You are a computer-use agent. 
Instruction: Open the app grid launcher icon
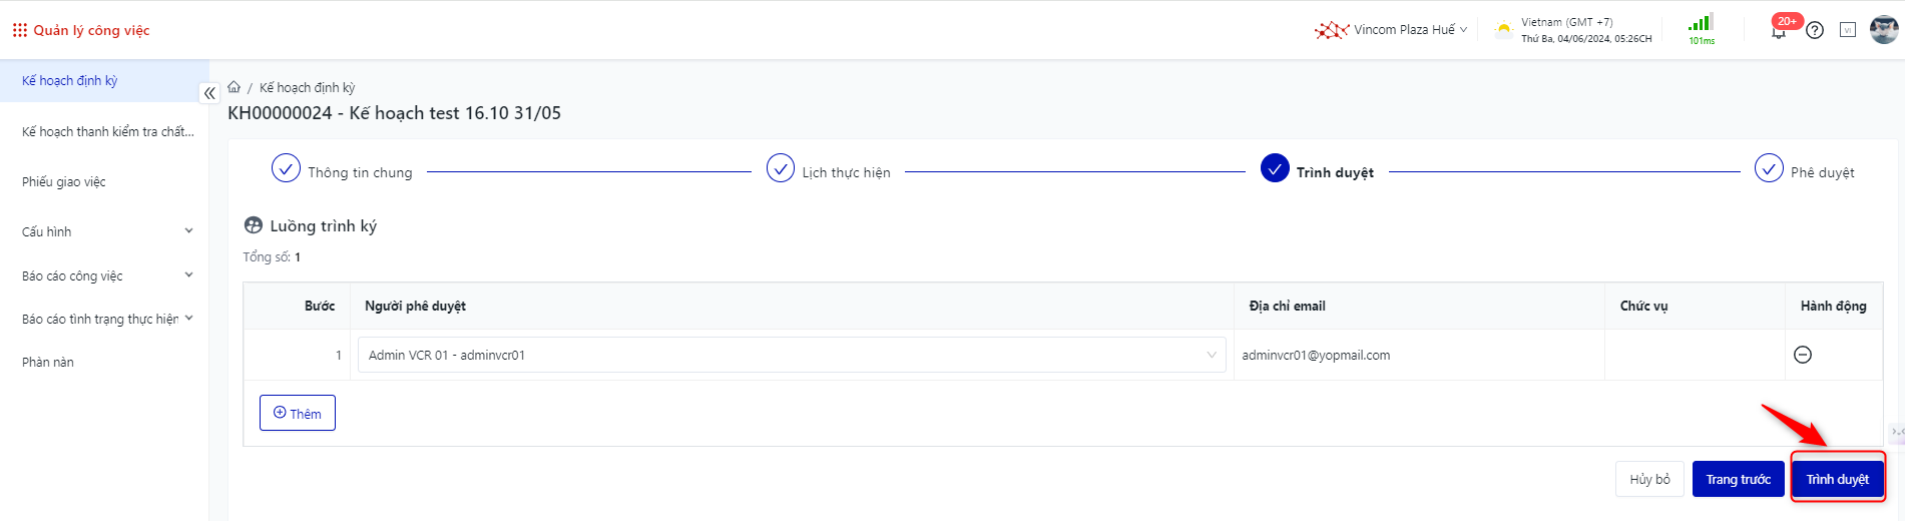point(19,30)
